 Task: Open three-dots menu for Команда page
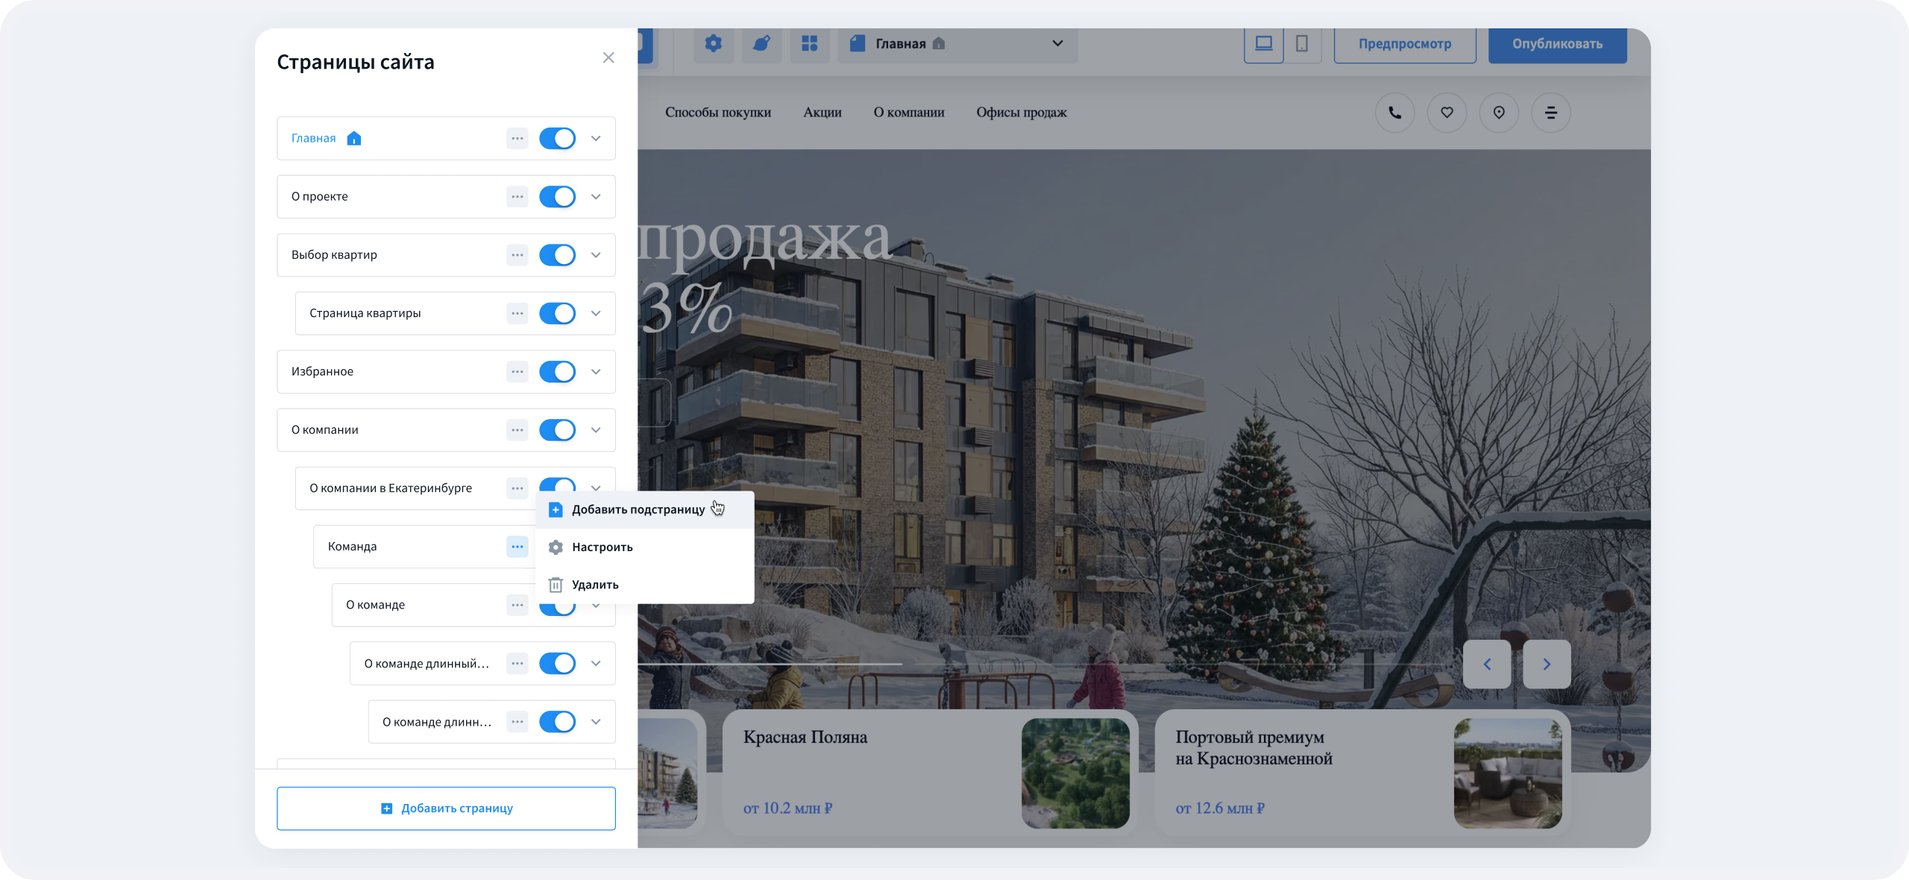[517, 547]
